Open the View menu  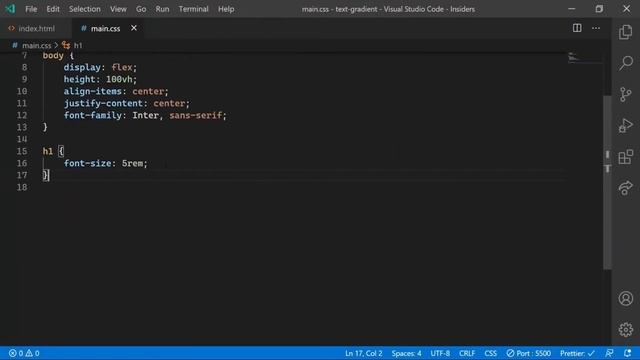(118, 9)
